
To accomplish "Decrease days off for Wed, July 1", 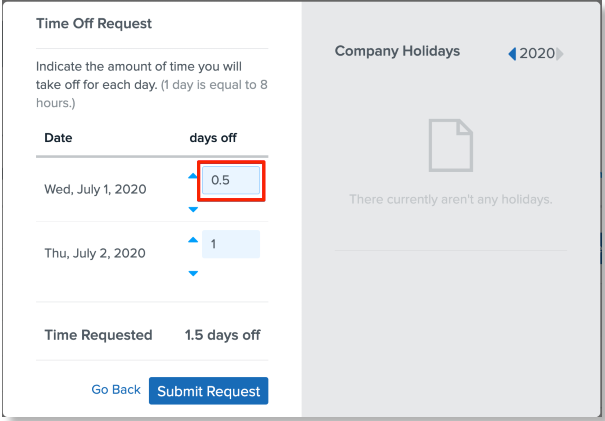I will 193,209.
